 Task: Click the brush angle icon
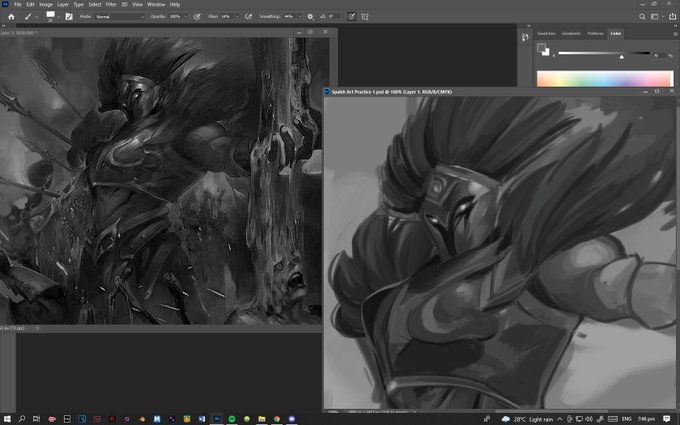[x=323, y=16]
